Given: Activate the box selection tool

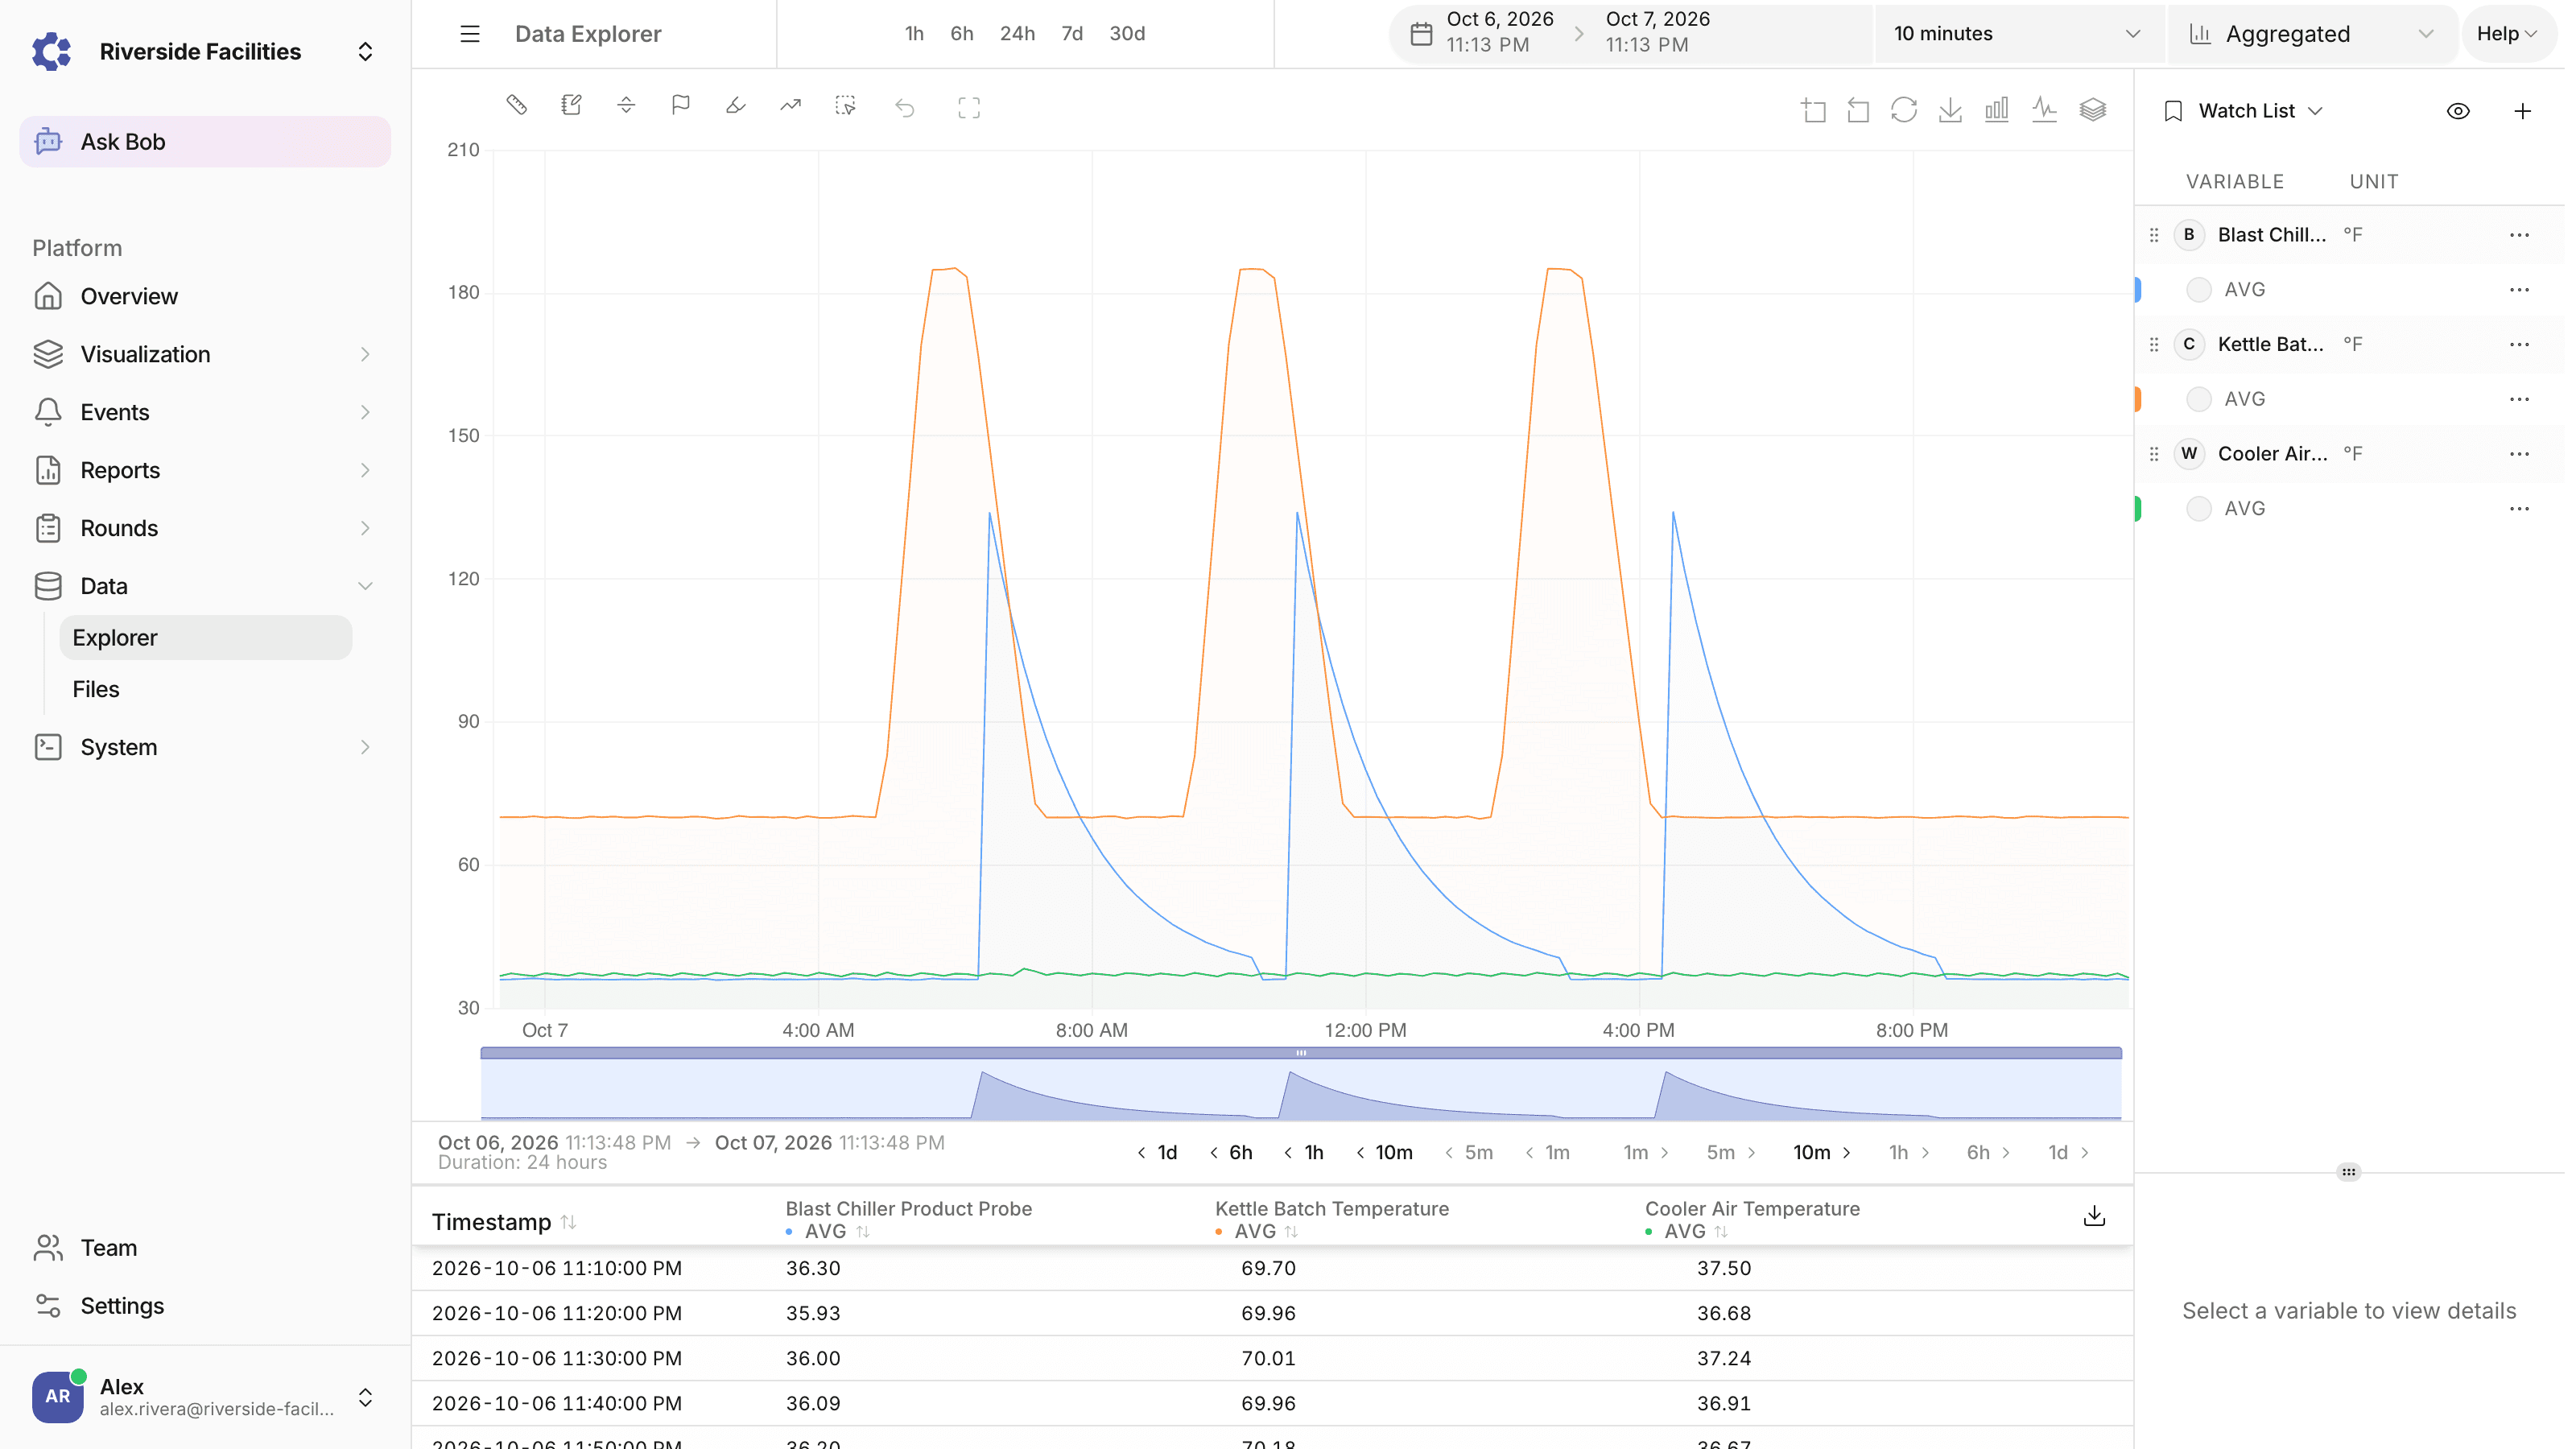Looking at the screenshot, I should pyautogui.click(x=845, y=105).
